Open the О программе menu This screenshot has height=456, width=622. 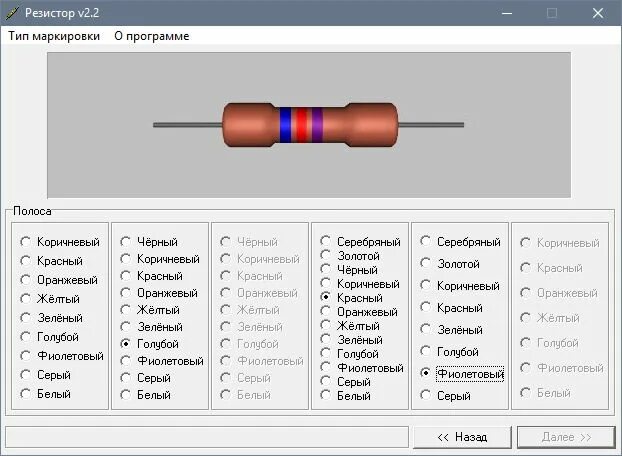coord(152,36)
